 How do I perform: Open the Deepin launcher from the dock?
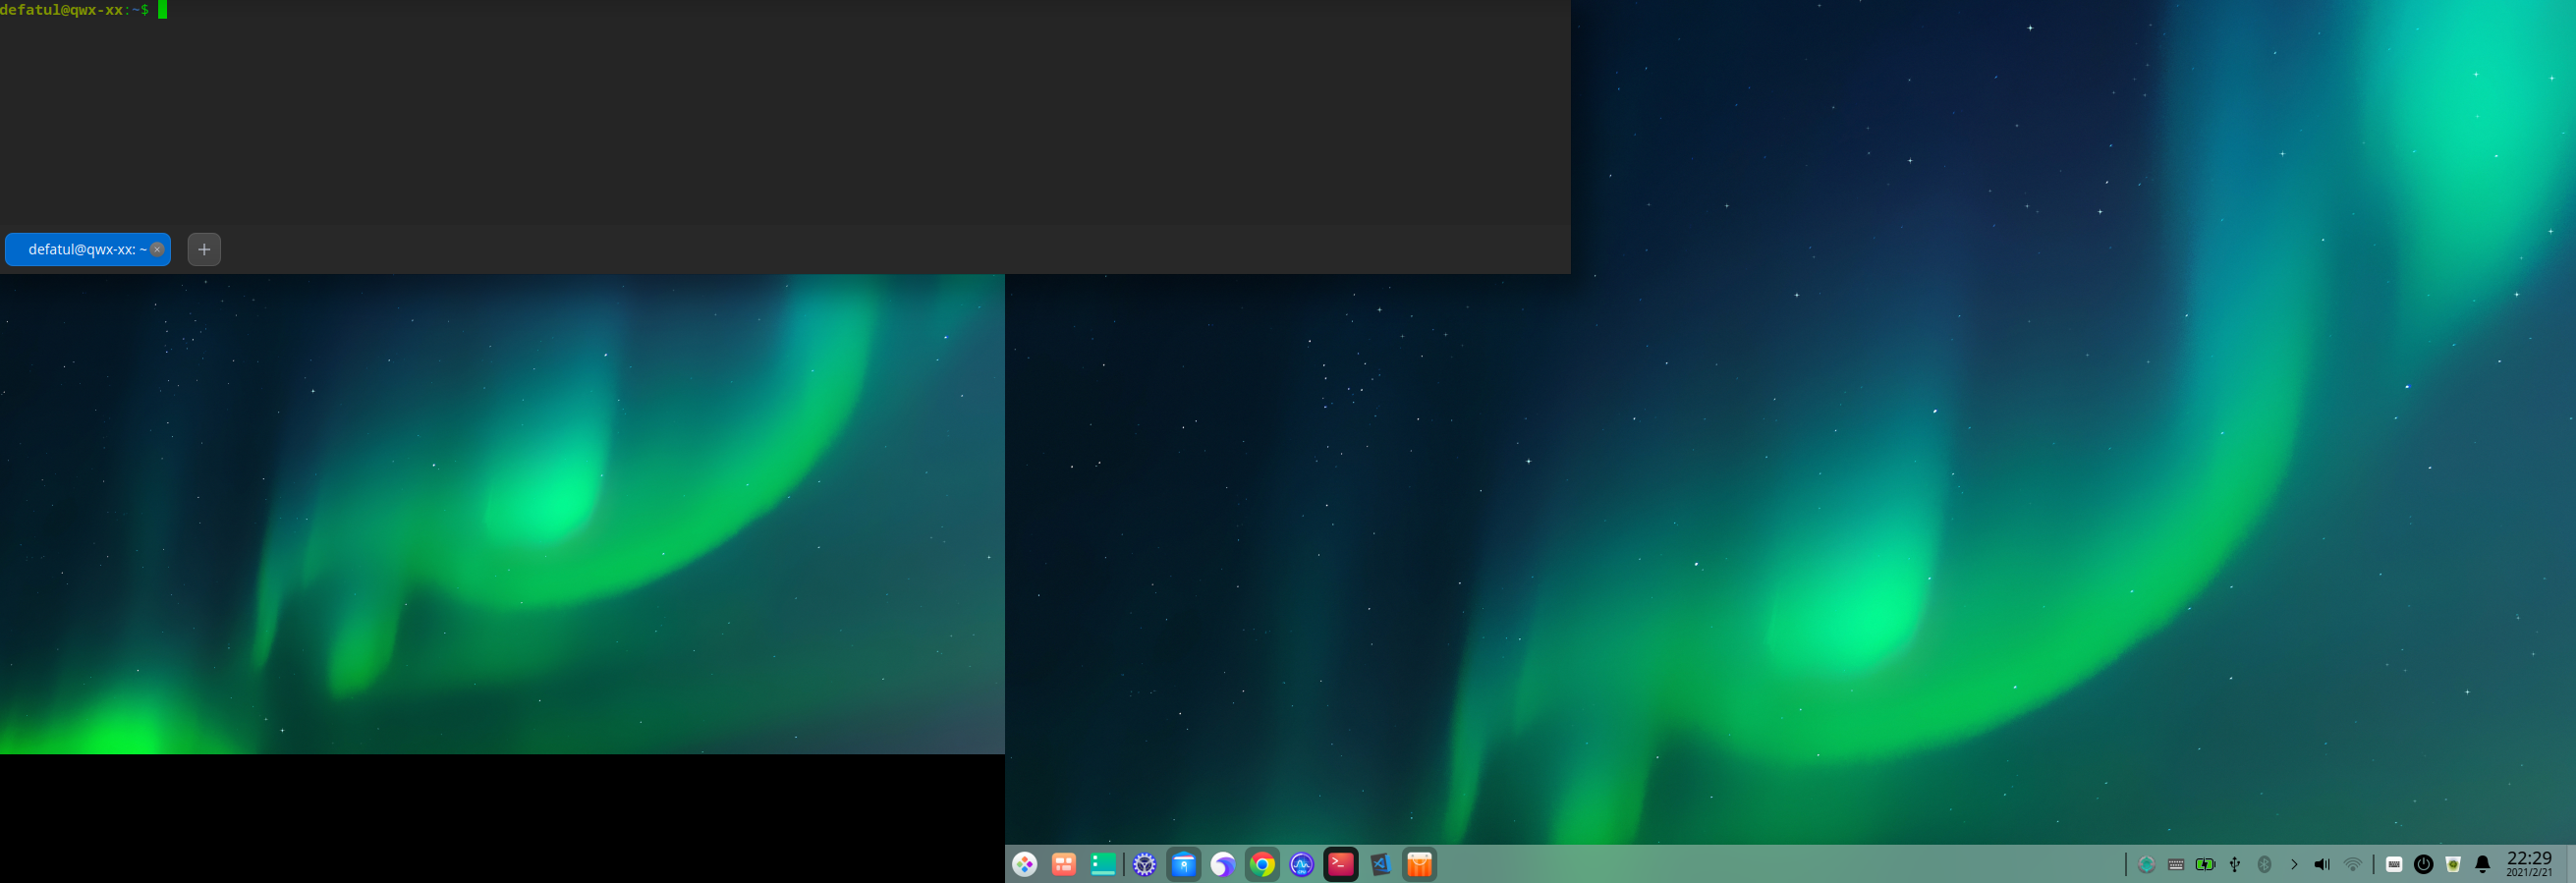1024,865
